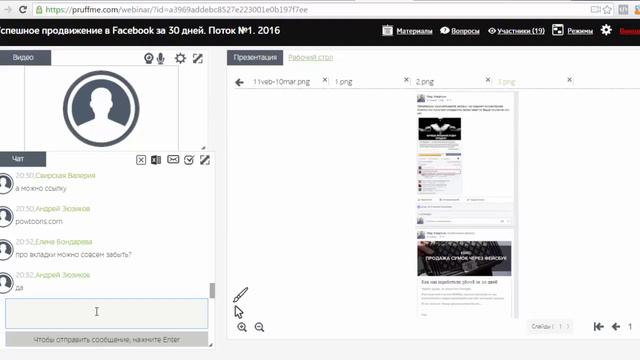The width and height of the screenshot is (640, 360).
Task: Click the envelope icon in the chat toolbar
Action: point(173,159)
